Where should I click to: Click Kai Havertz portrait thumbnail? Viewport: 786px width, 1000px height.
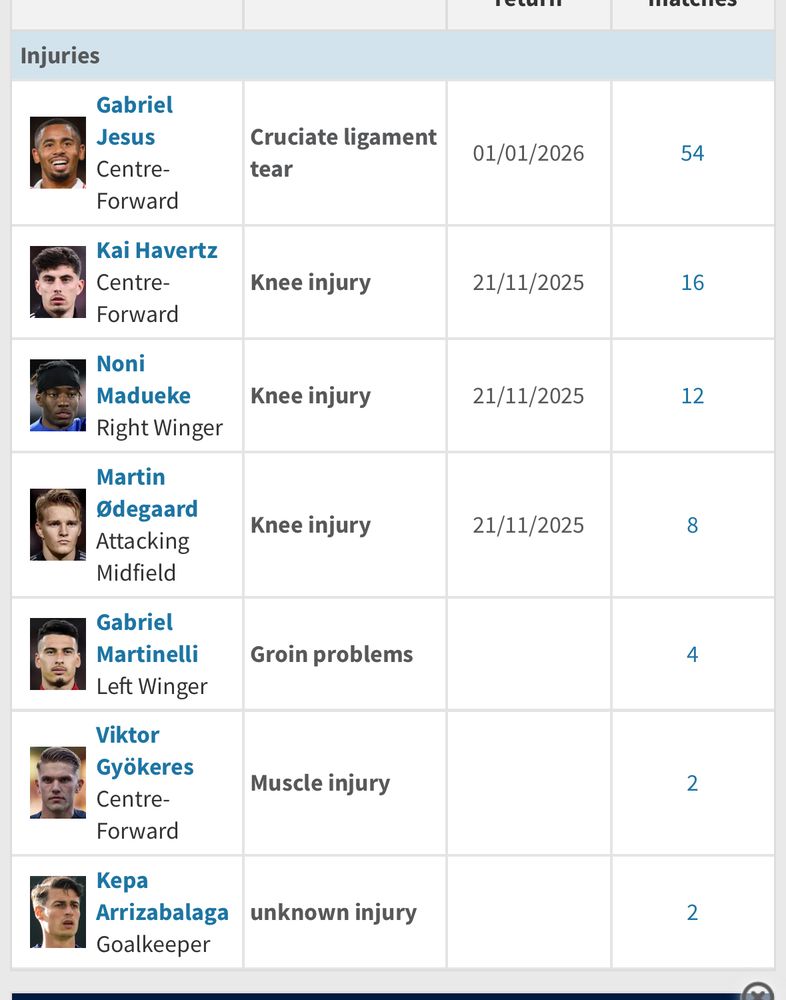(x=58, y=282)
